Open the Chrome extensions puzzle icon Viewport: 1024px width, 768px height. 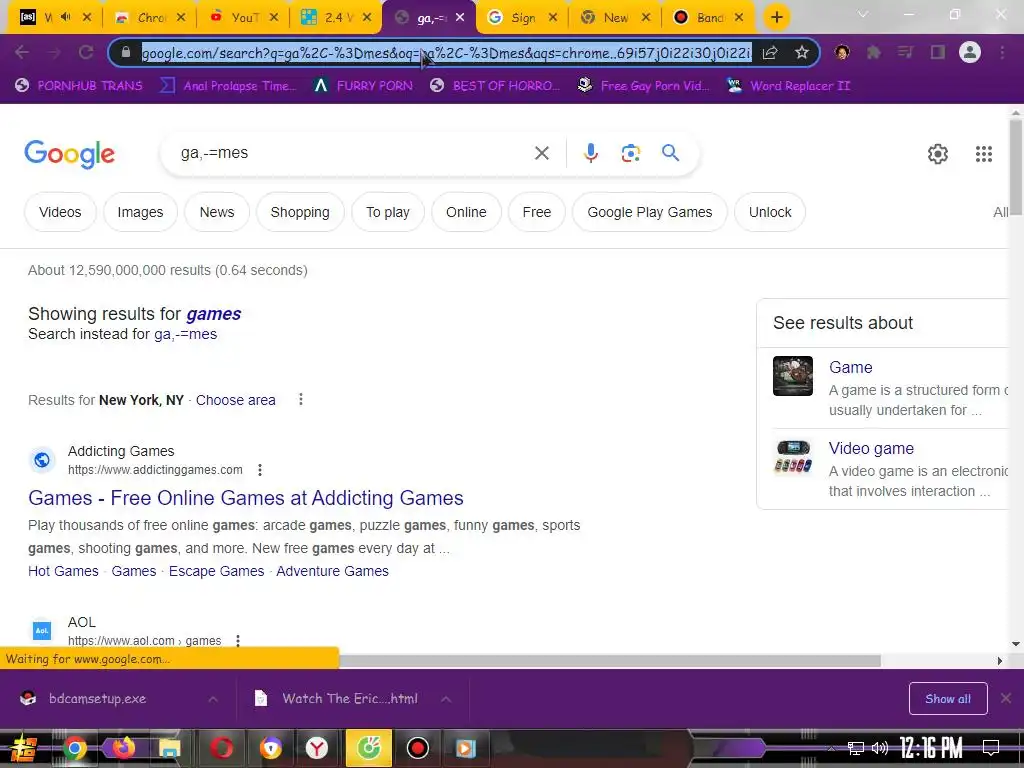873,52
